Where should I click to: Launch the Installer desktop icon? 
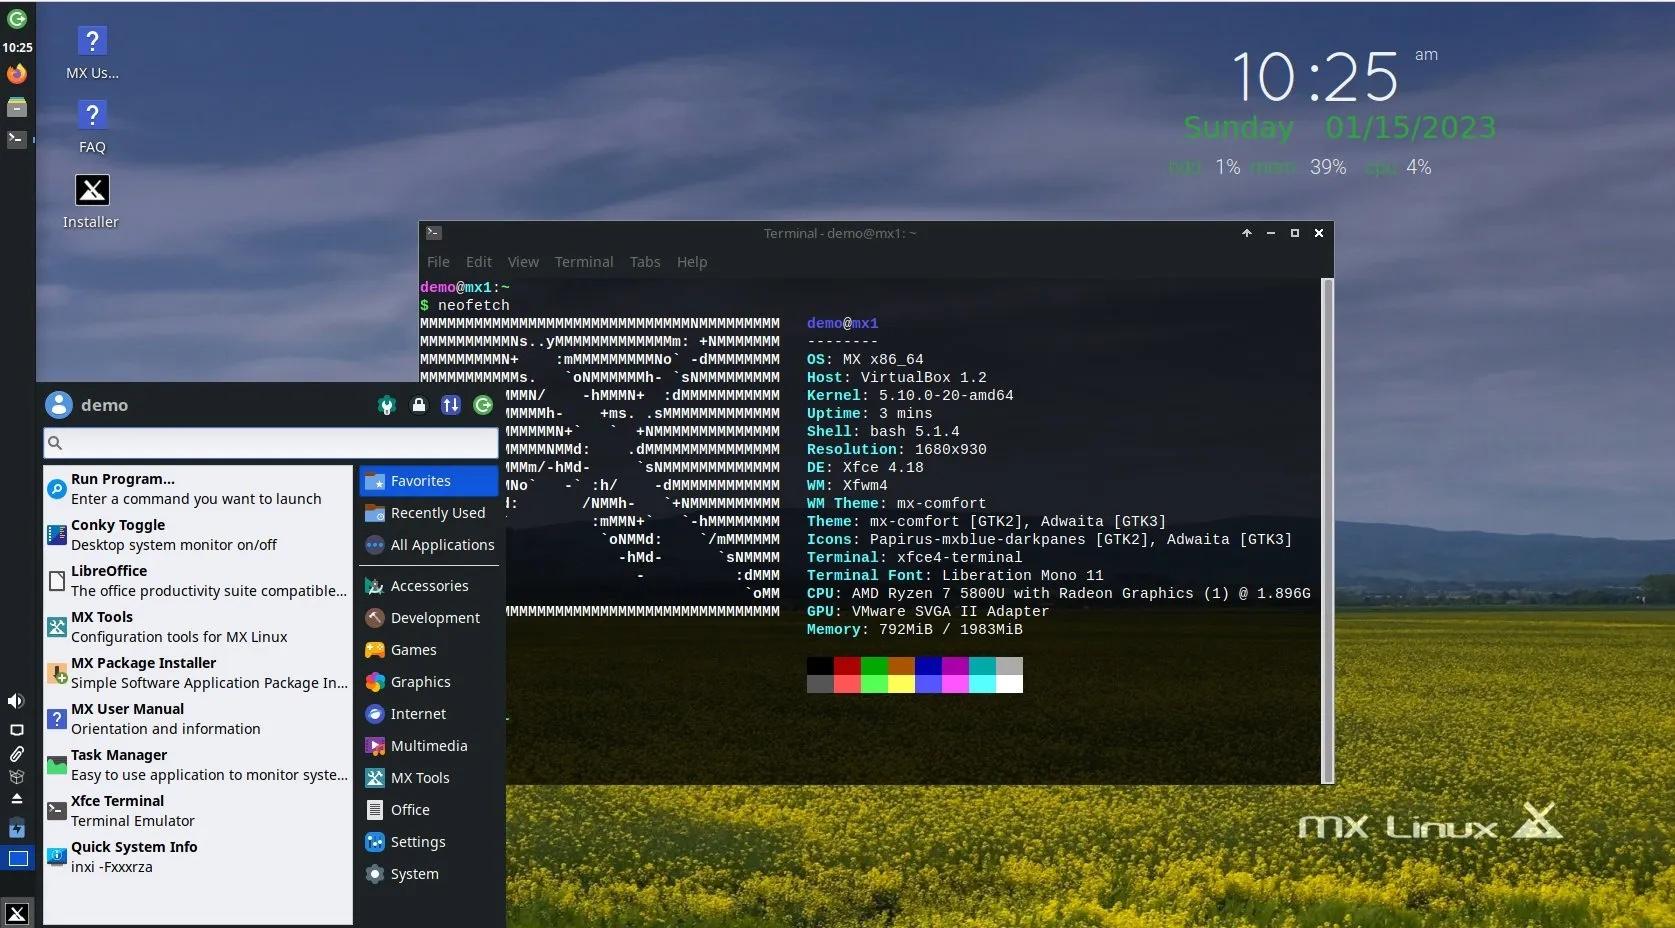(91, 200)
